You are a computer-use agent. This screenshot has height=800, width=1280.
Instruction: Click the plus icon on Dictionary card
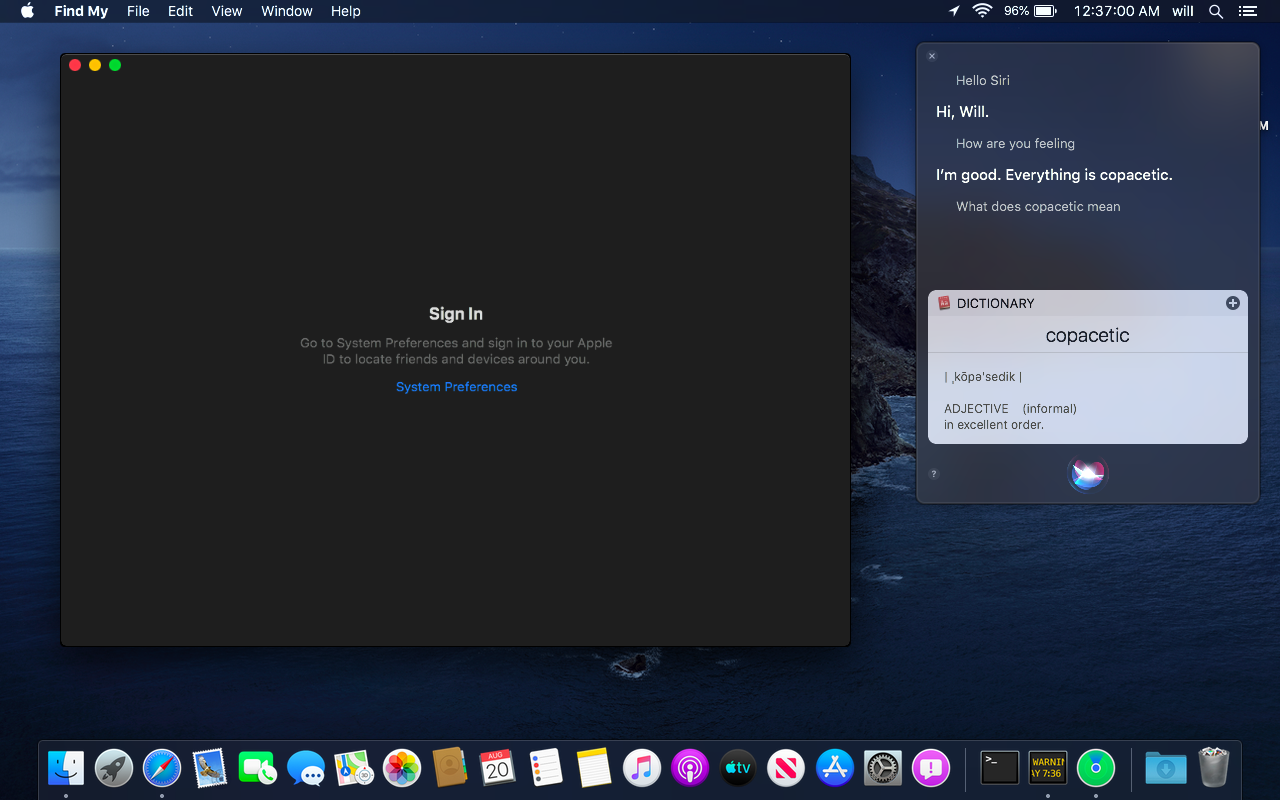[x=1232, y=303]
